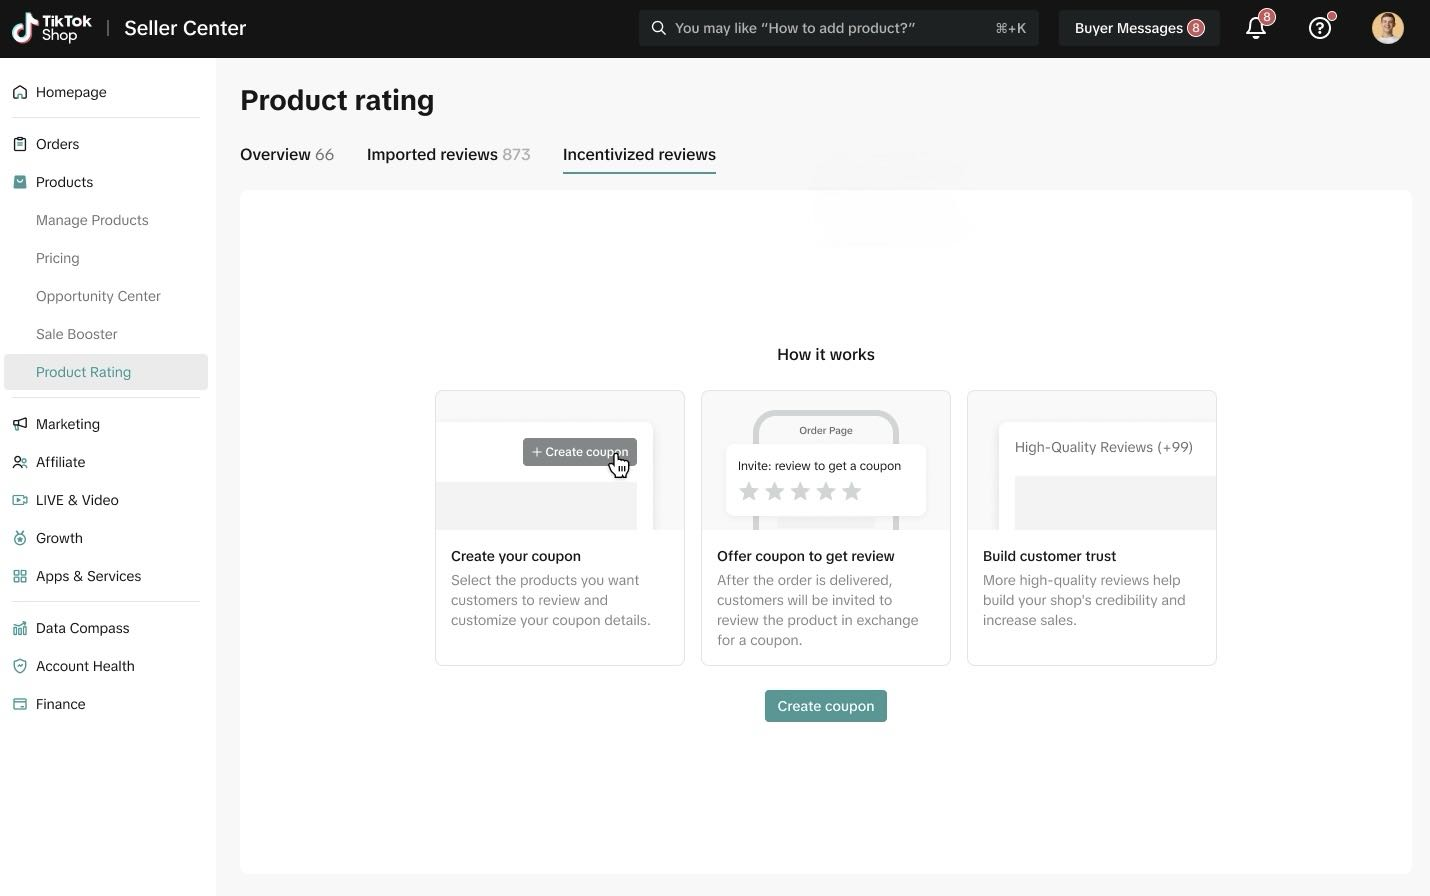
Task: Select the Homepage sidebar icon
Action: click(20, 91)
